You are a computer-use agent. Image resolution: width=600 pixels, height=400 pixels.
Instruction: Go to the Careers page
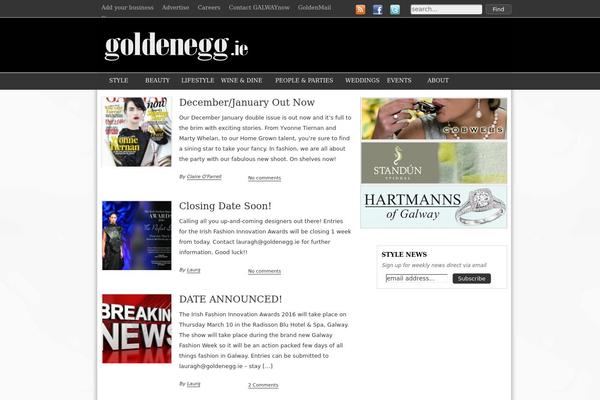click(209, 7)
